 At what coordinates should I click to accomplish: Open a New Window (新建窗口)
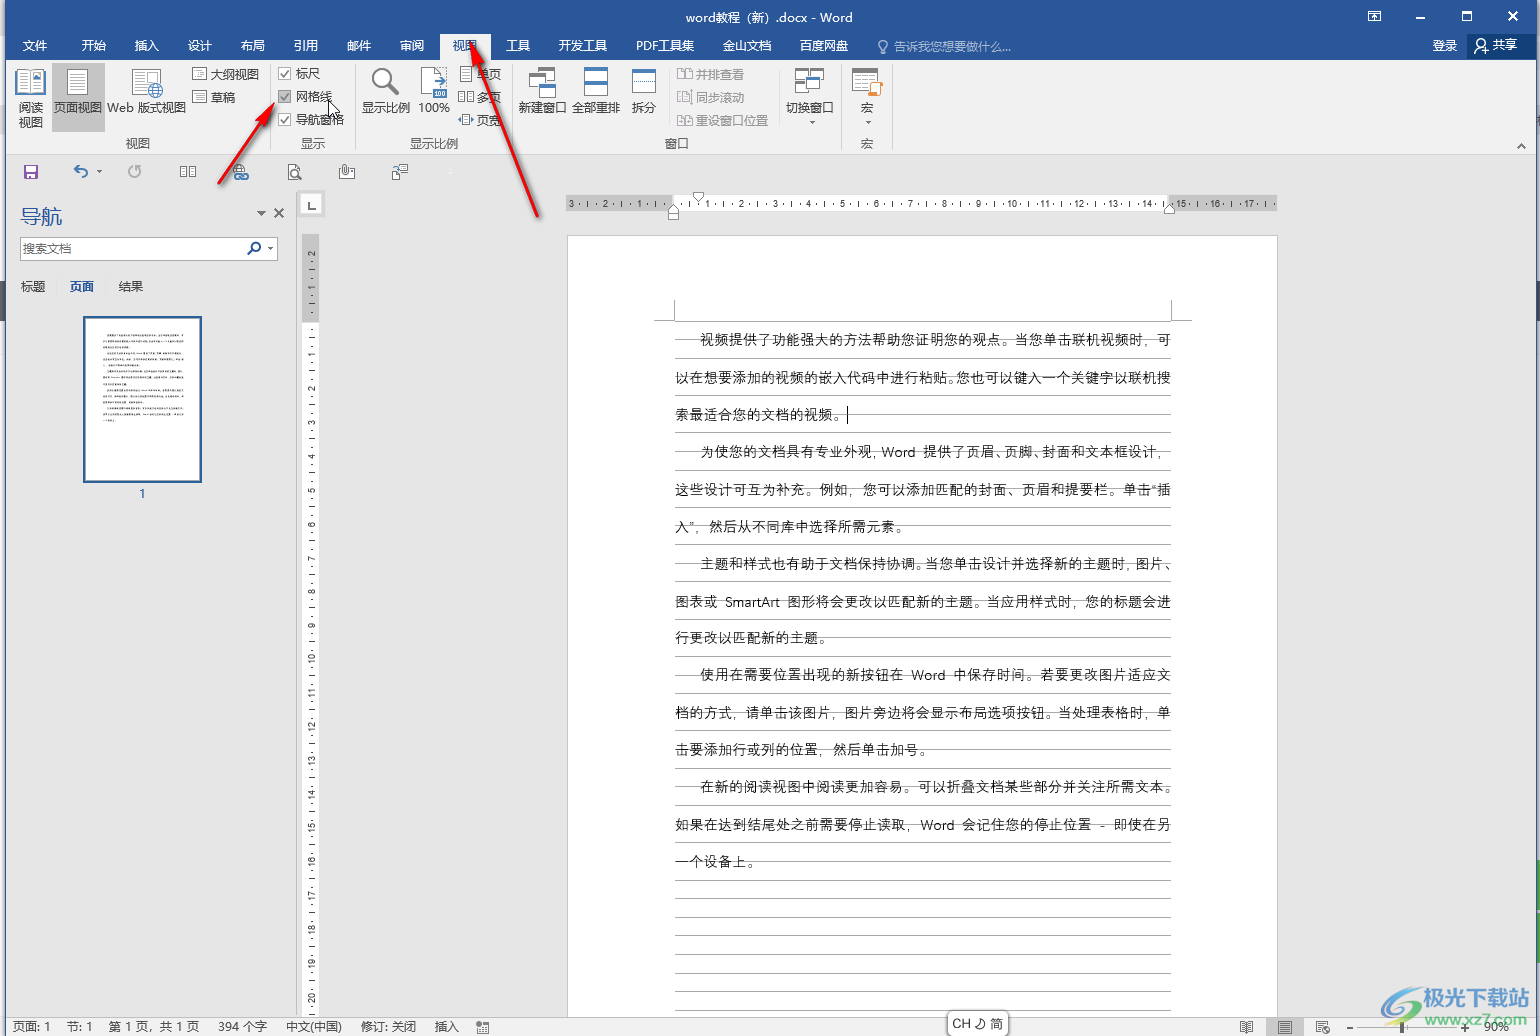pos(542,92)
